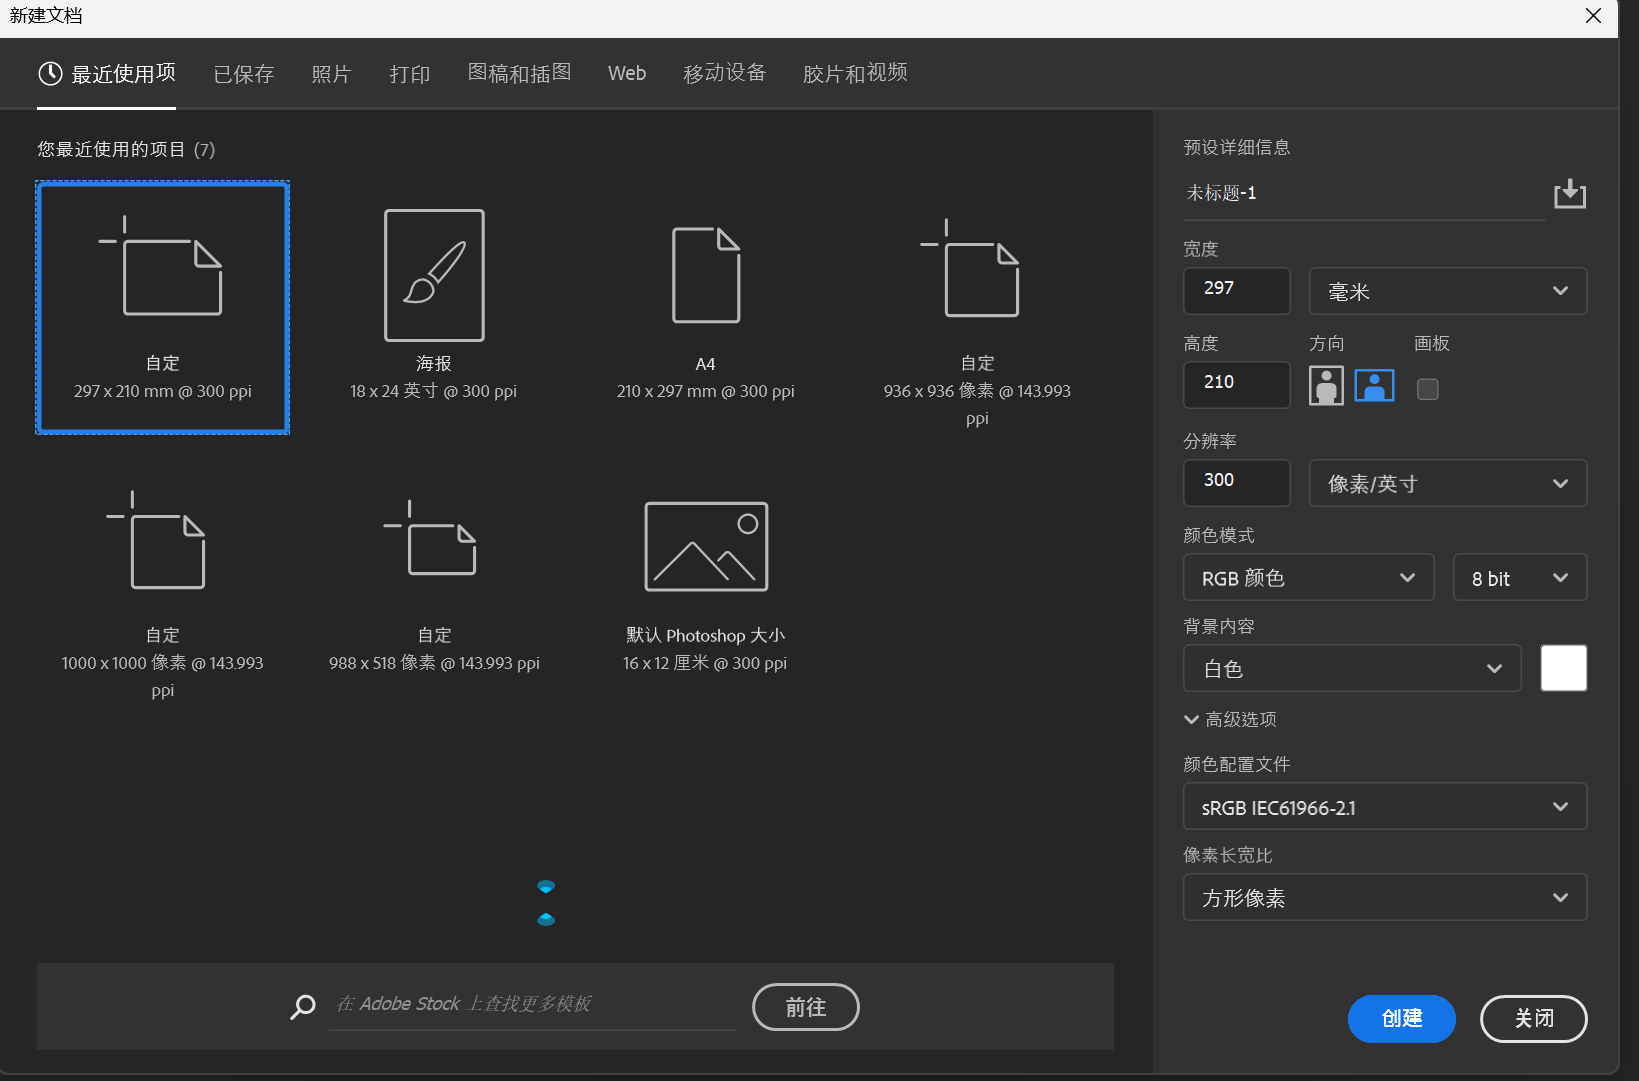The height and width of the screenshot is (1081, 1639).
Task: Select the 297 x 210 mm custom preset
Action: point(163,307)
